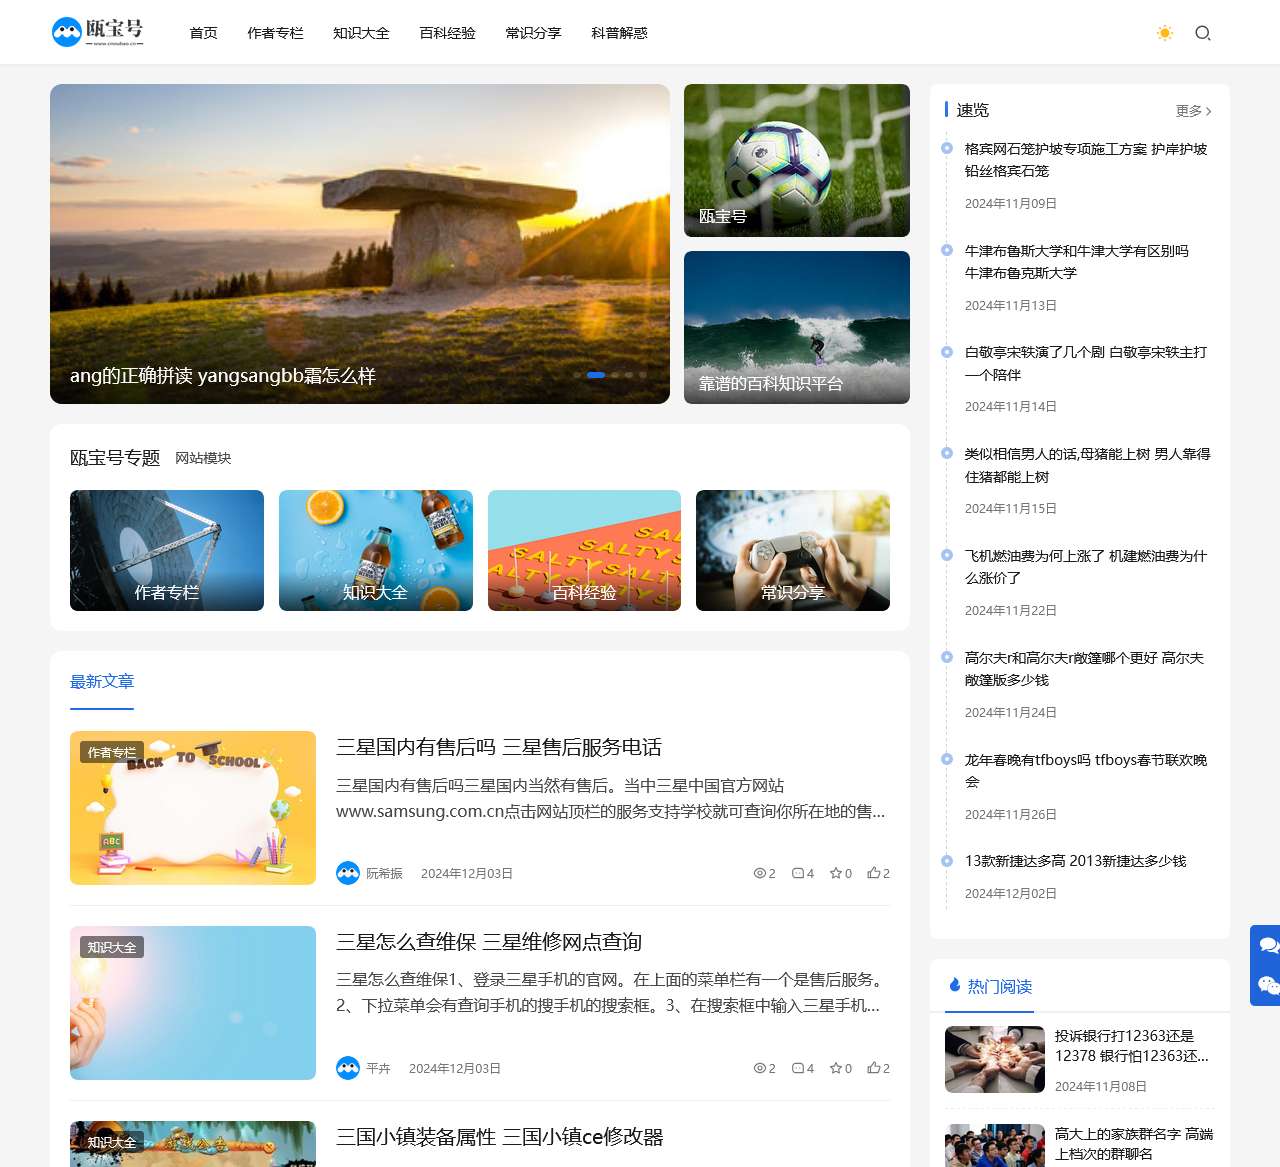The height and width of the screenshot is (1167, 1280).
Task: Open article 三星怎么查维保 三星维修网点查询
Action: click(x=489, y=942)
